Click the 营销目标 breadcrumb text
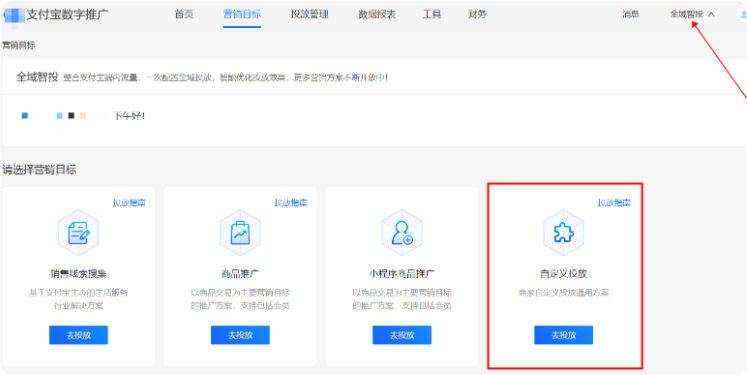The width and height of the screenshot is (747, 375). [x=19, y=45]
